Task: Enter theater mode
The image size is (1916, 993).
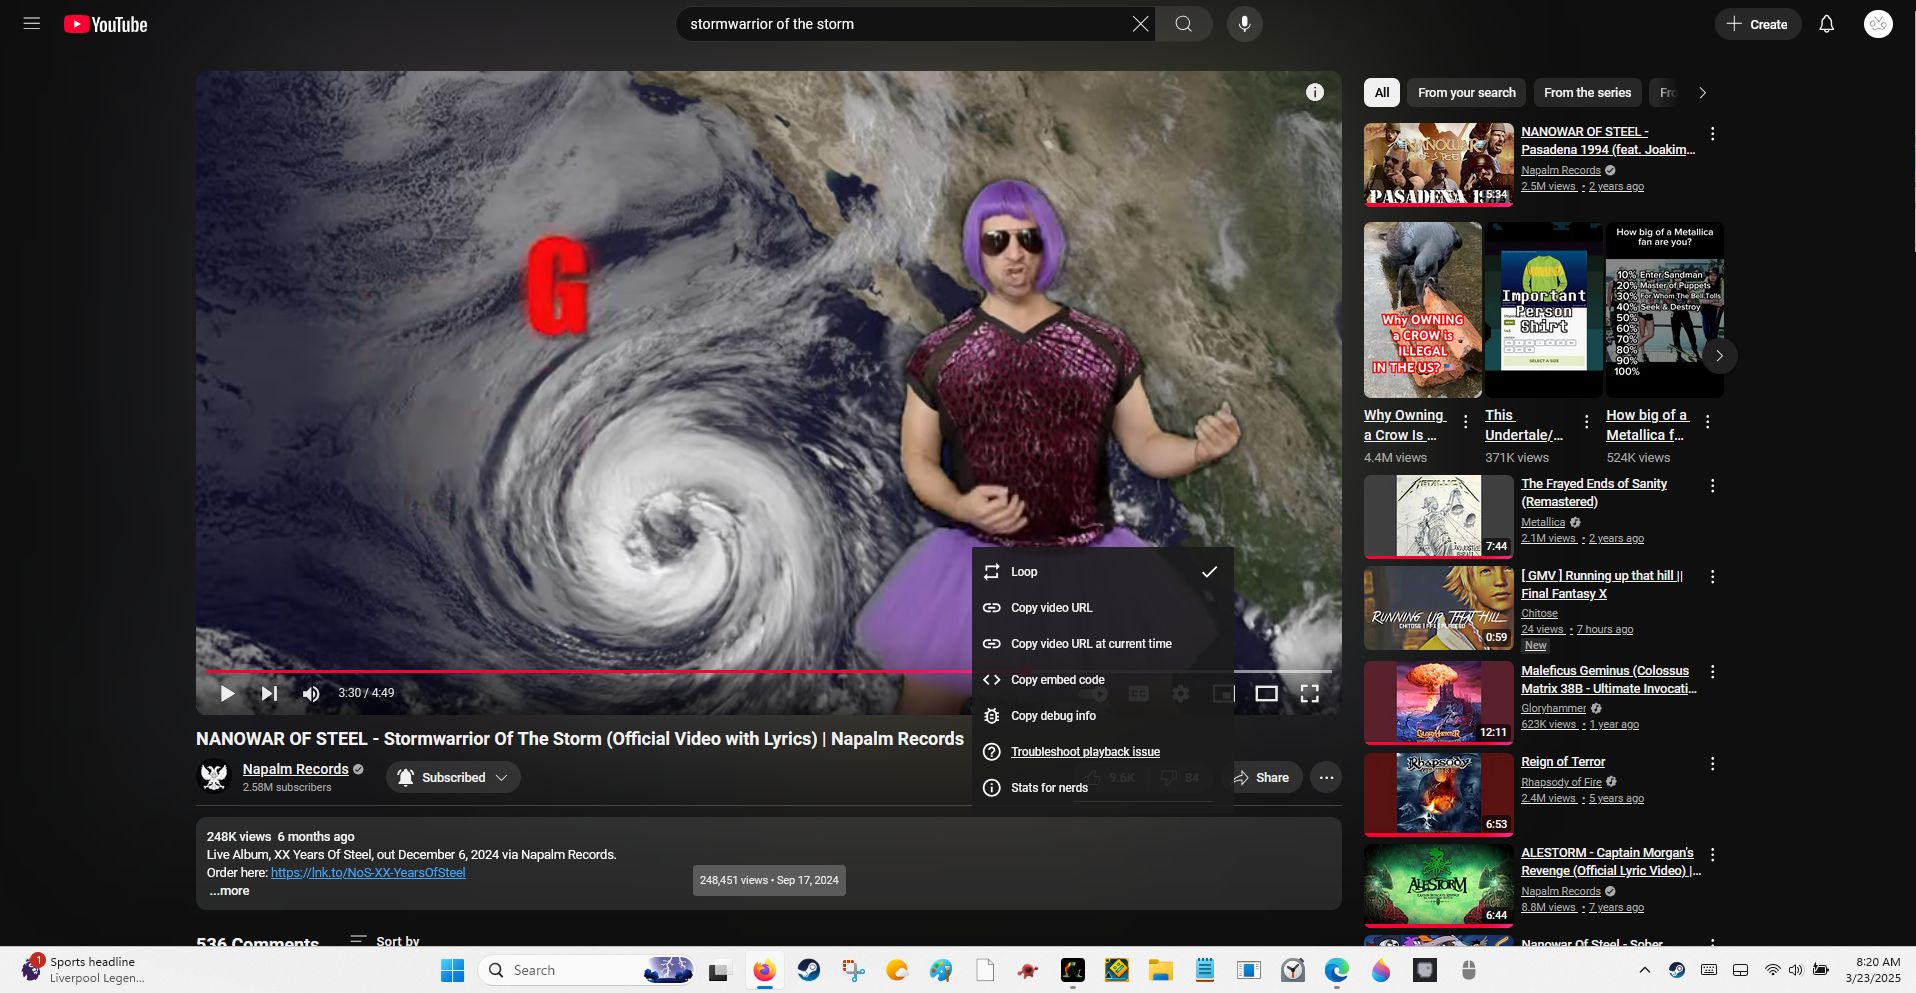Action: click(x=1266, y=693)
